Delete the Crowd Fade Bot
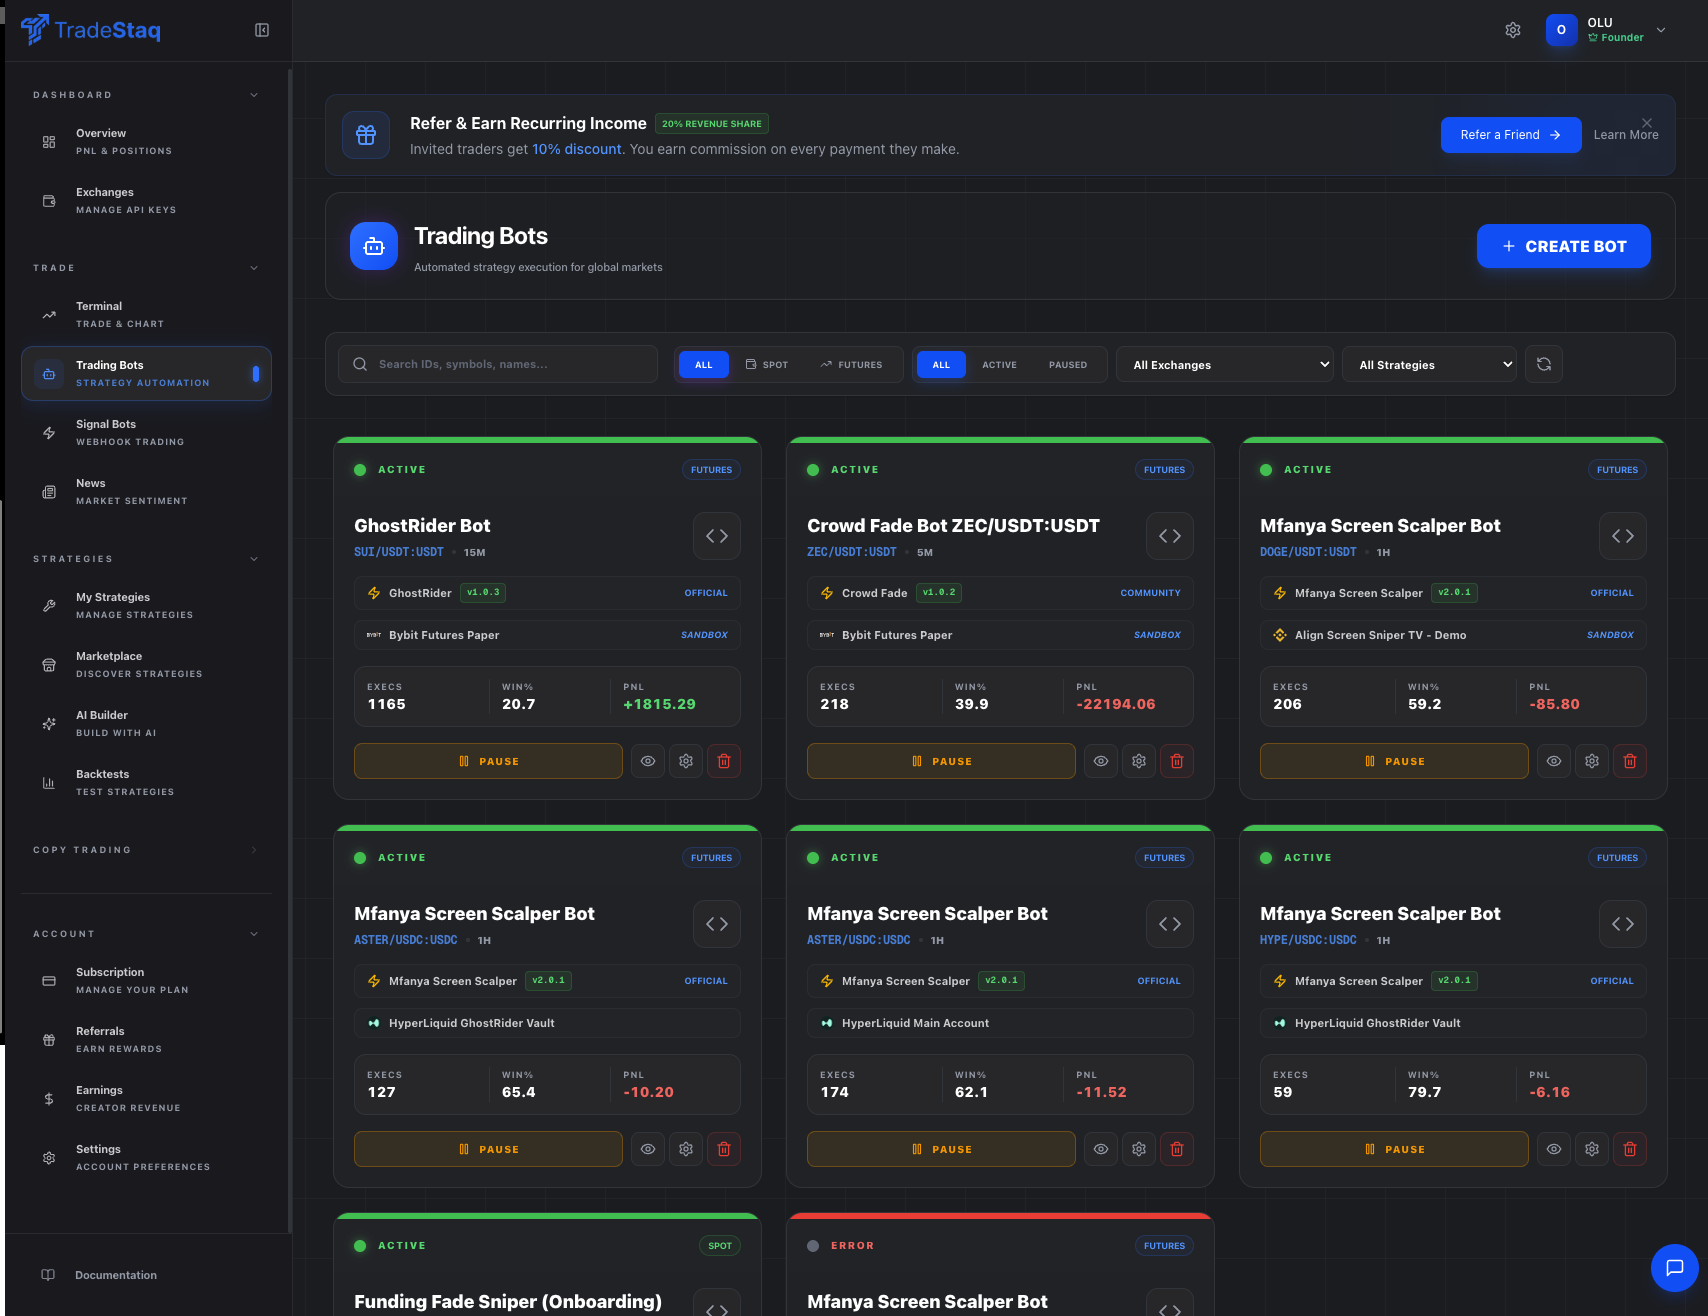Image resolution: width=1708 pixels, height=1316 pixels. tap(1177, 761)
